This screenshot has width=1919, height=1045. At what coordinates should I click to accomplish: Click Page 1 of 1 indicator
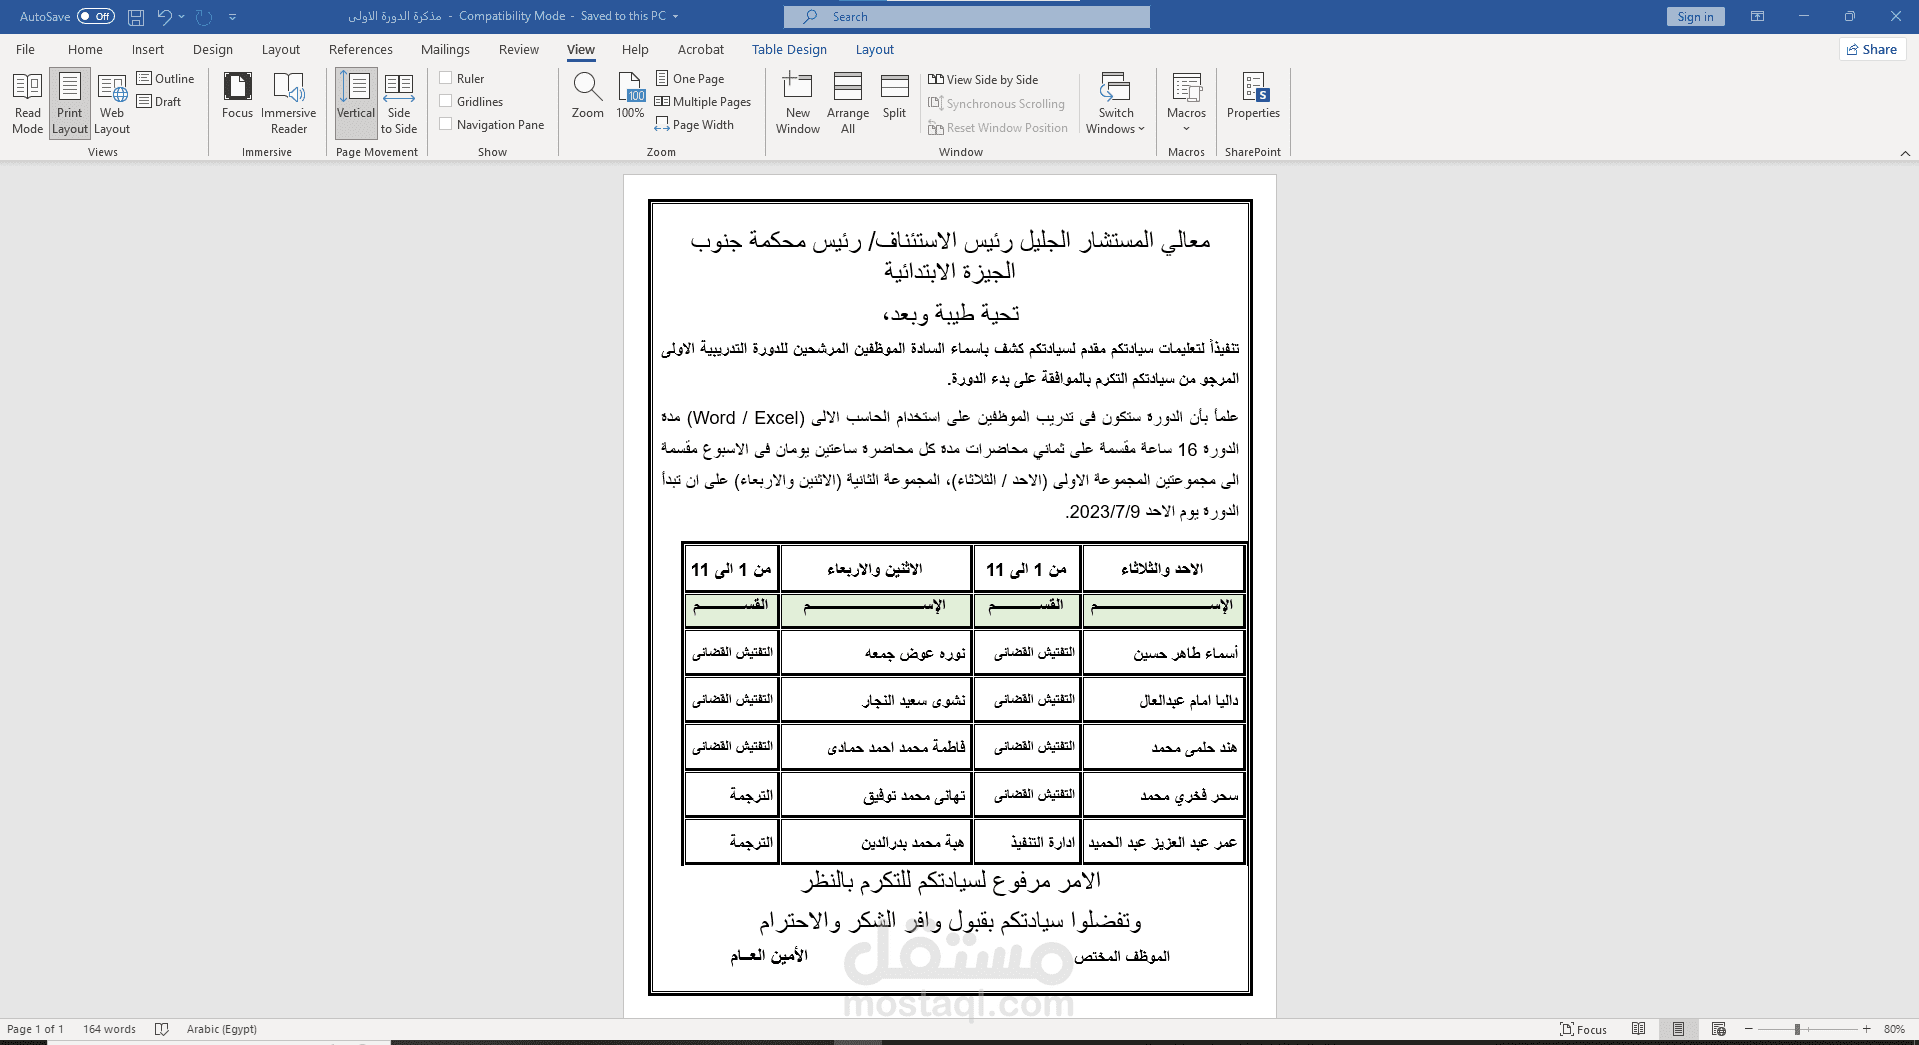(x=35, y=1029)
